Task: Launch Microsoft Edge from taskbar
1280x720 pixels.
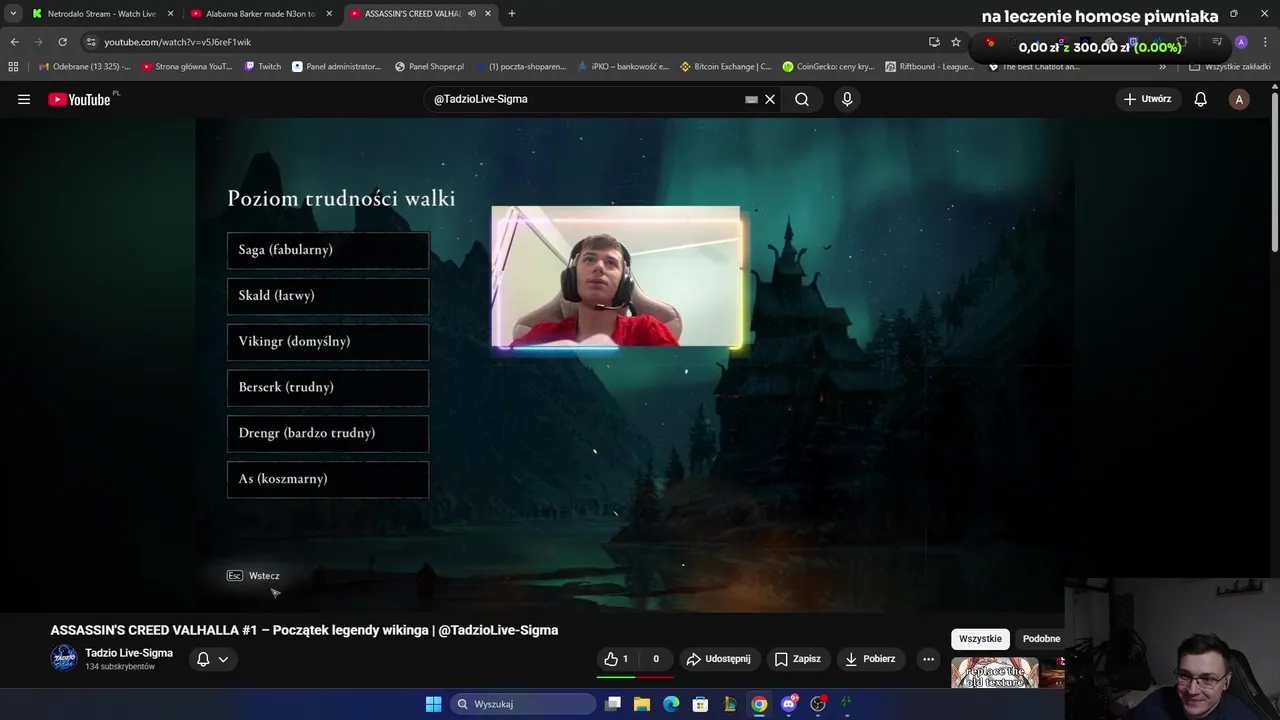Action: point(671,704)
